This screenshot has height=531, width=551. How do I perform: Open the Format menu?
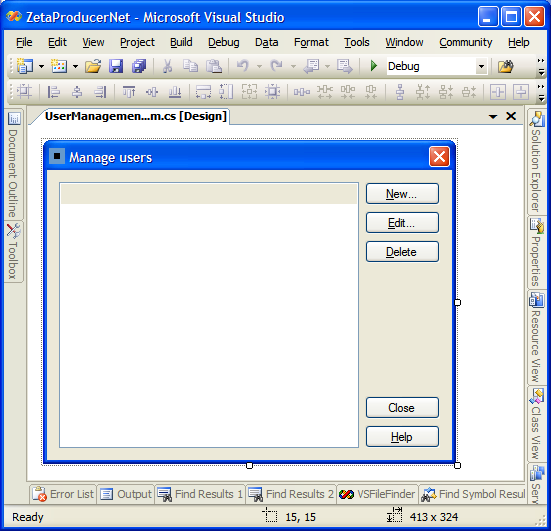click(x=311, y=42)
